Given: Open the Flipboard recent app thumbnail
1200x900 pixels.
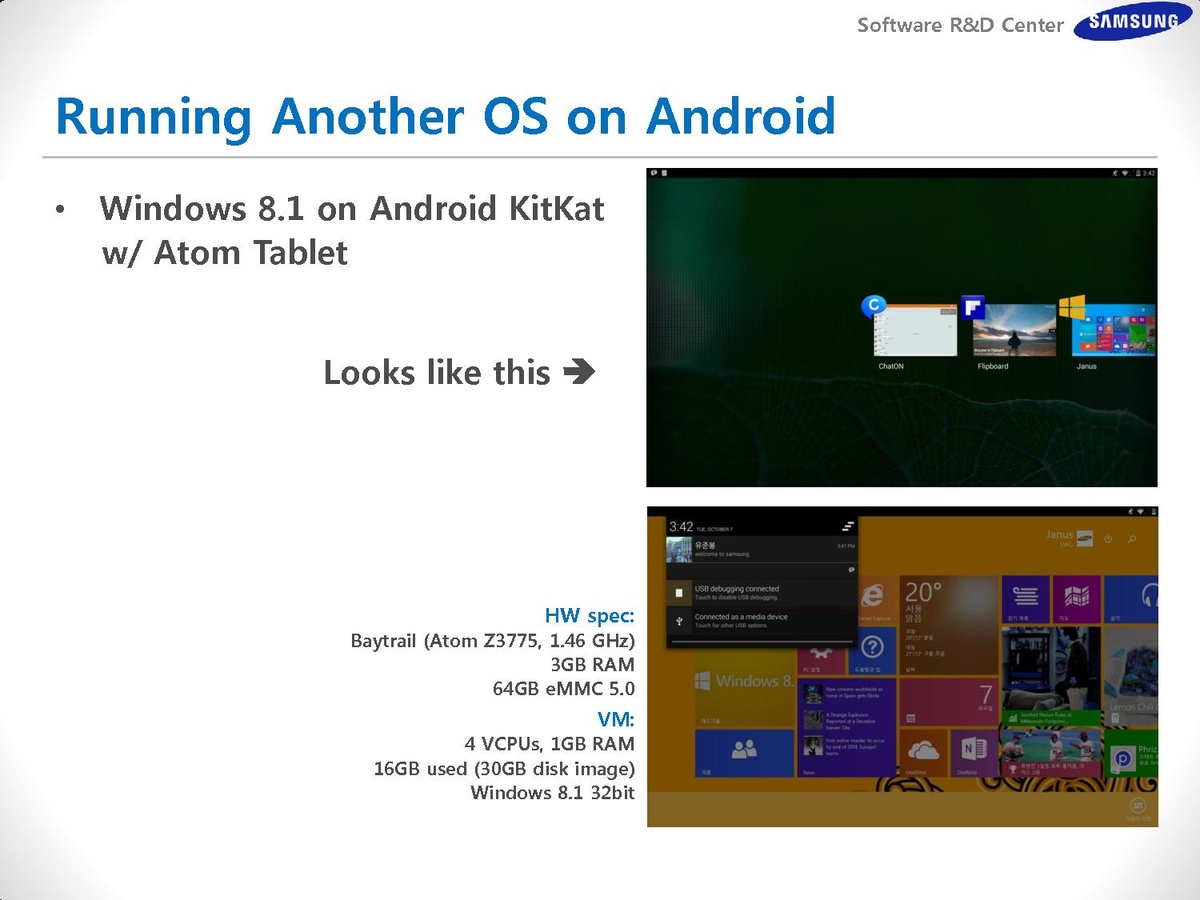Looking at the screenshot, I should [1012, 331].
